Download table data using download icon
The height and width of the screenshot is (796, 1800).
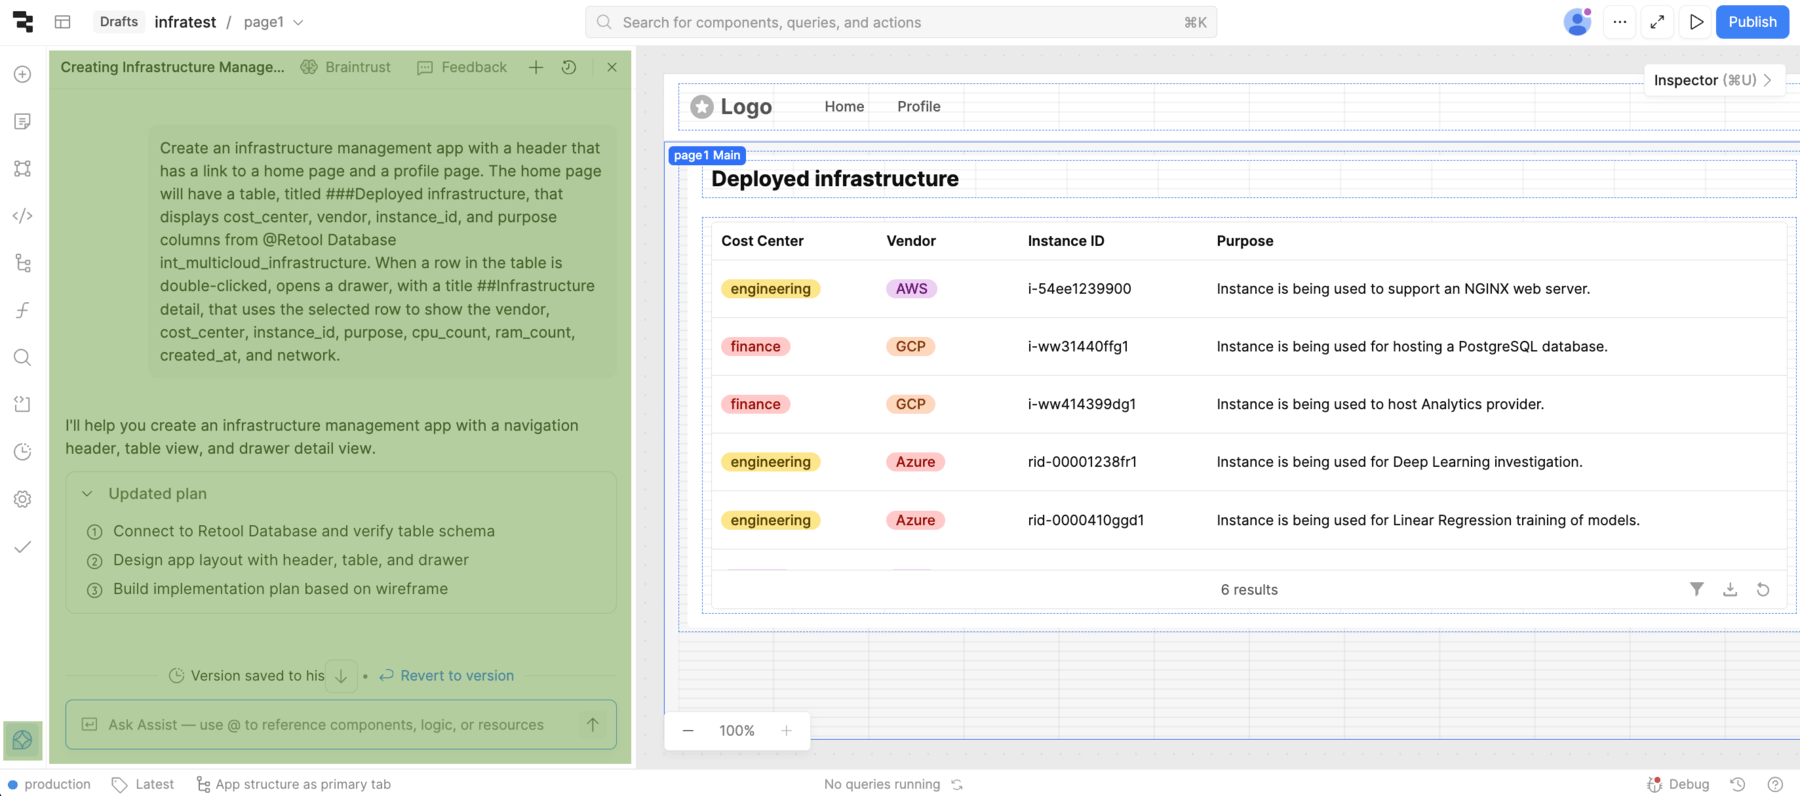coord(1730,589)
